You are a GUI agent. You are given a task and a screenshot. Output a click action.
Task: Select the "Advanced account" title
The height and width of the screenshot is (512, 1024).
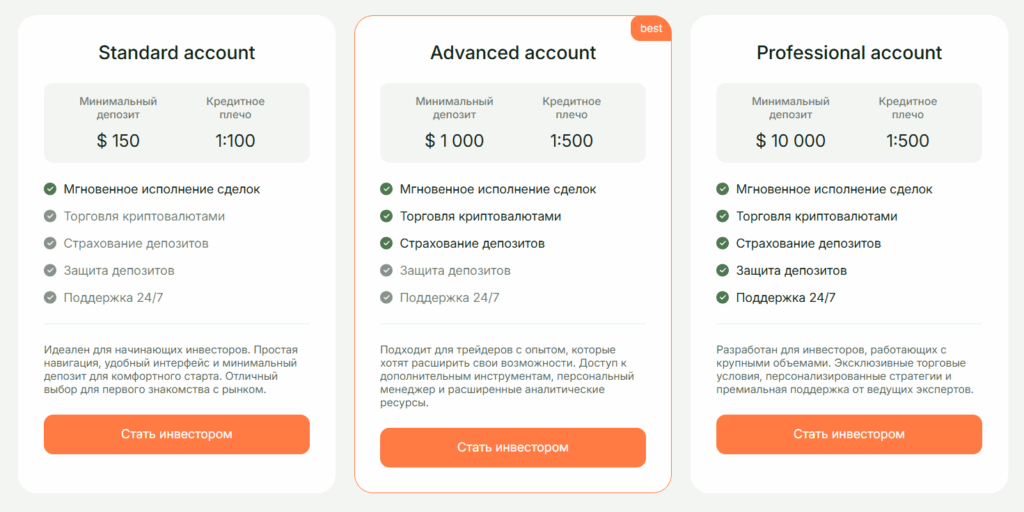[x=513, y=53]
